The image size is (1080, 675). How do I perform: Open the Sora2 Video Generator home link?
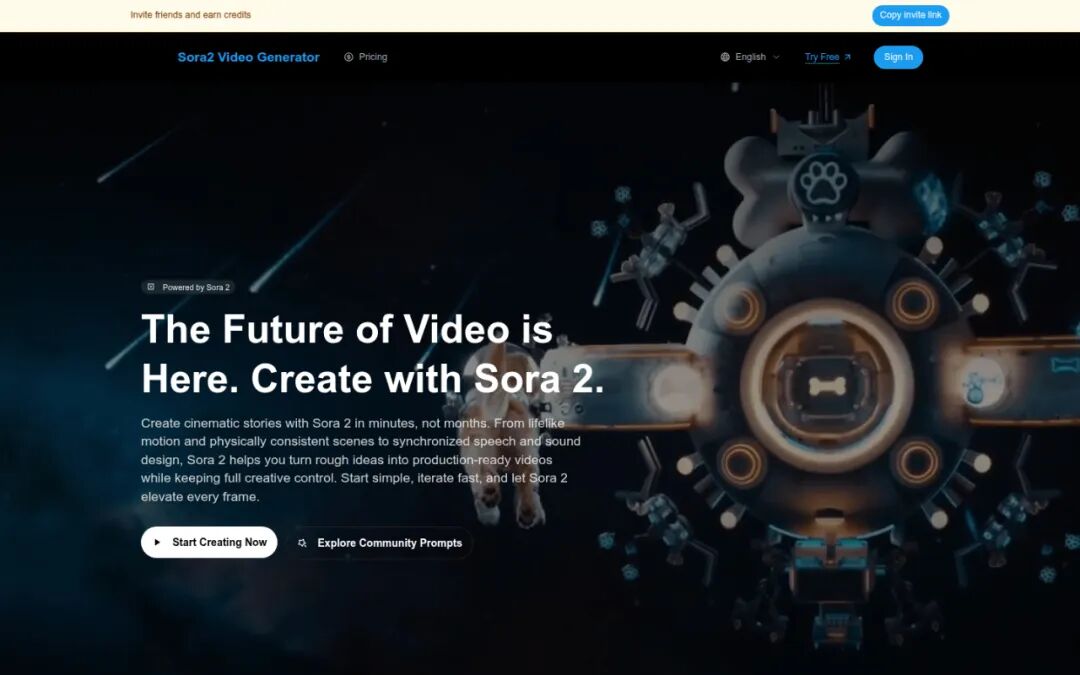coord(248,57)
